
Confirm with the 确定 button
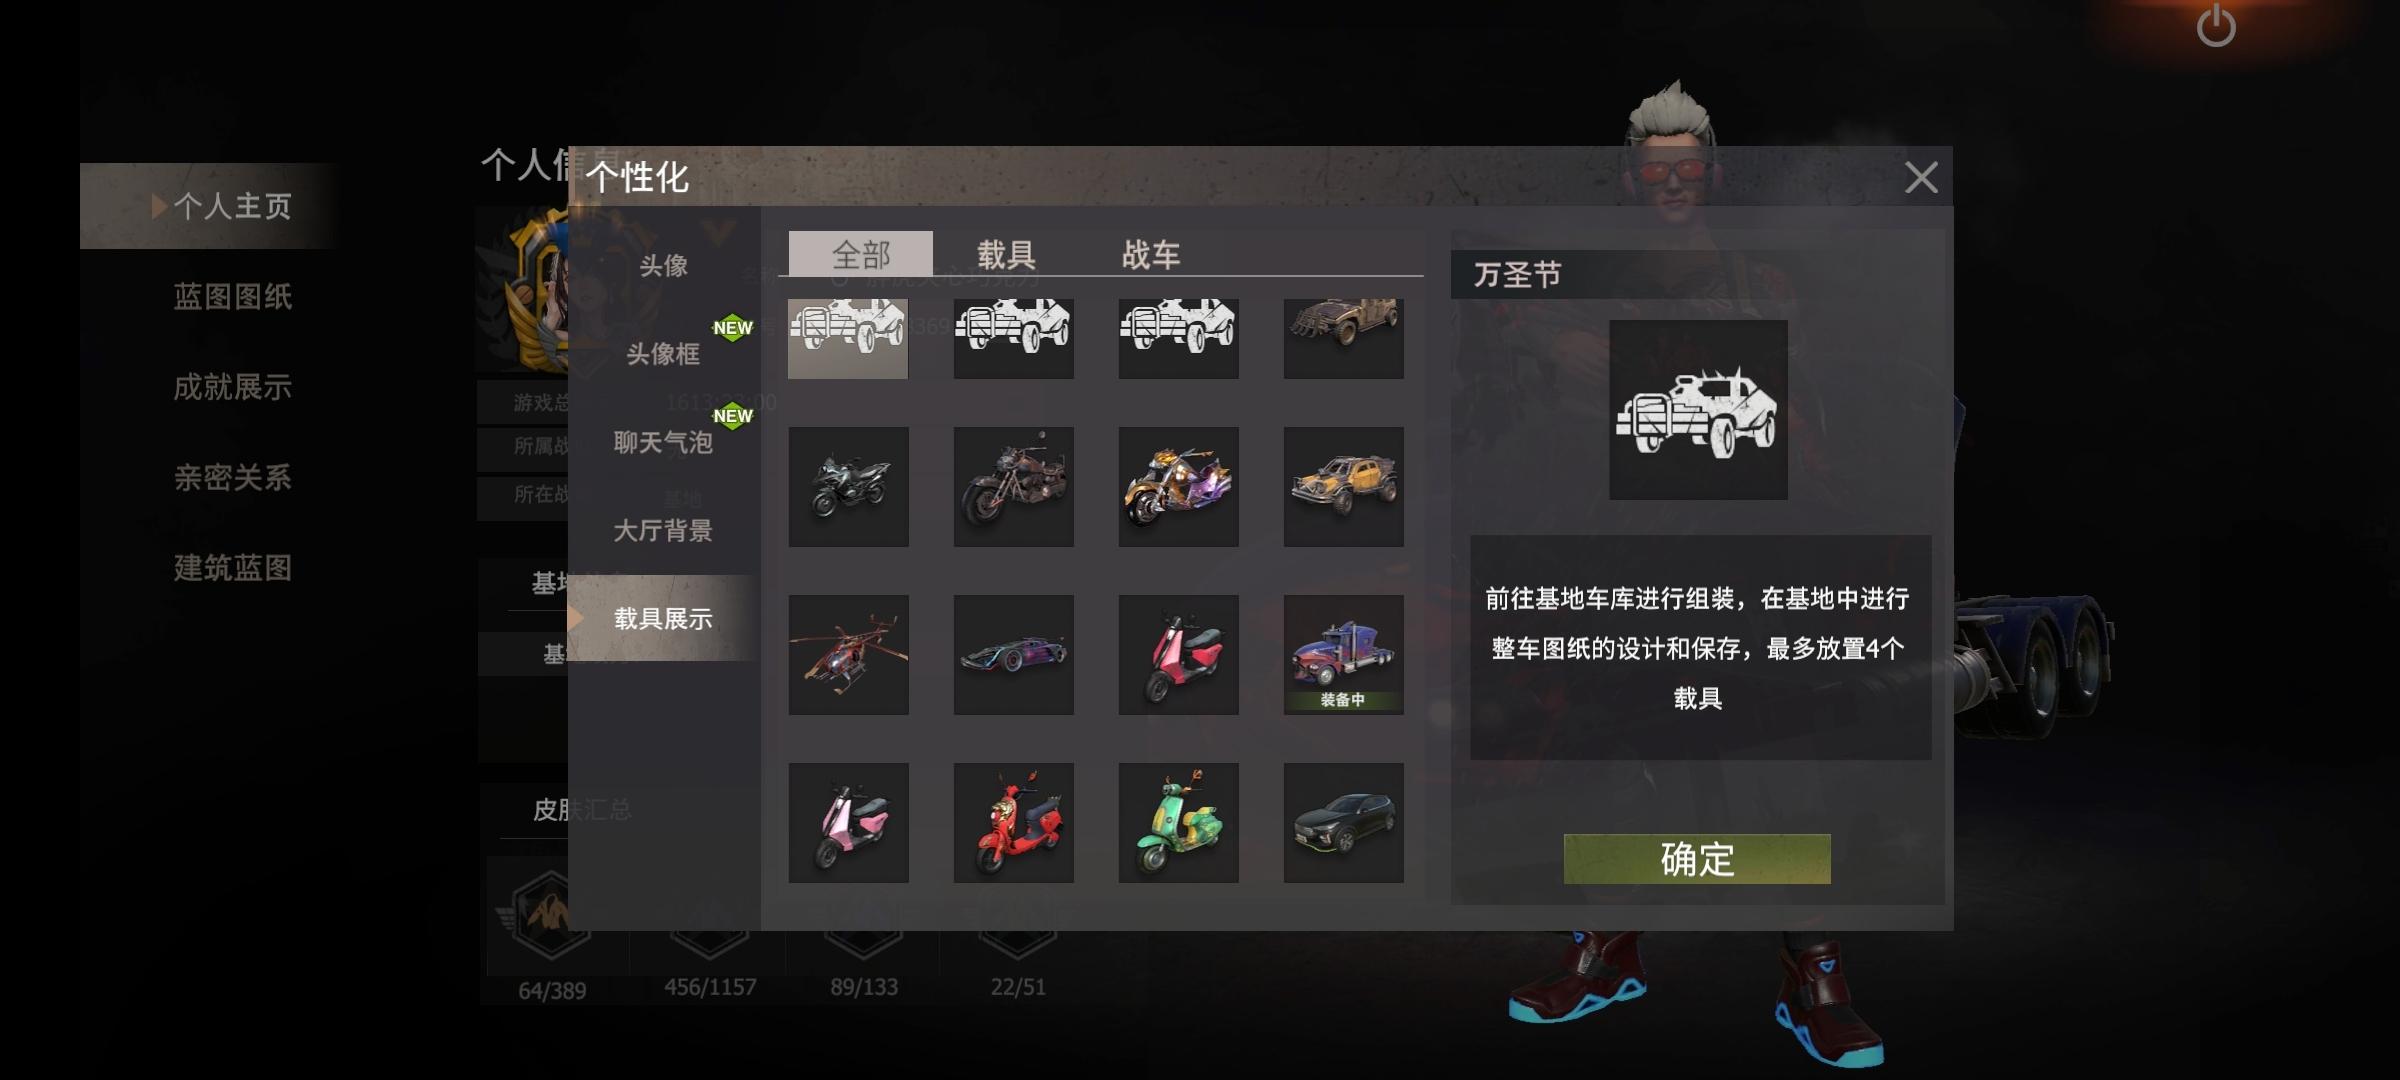click(x=1697, y=859)
